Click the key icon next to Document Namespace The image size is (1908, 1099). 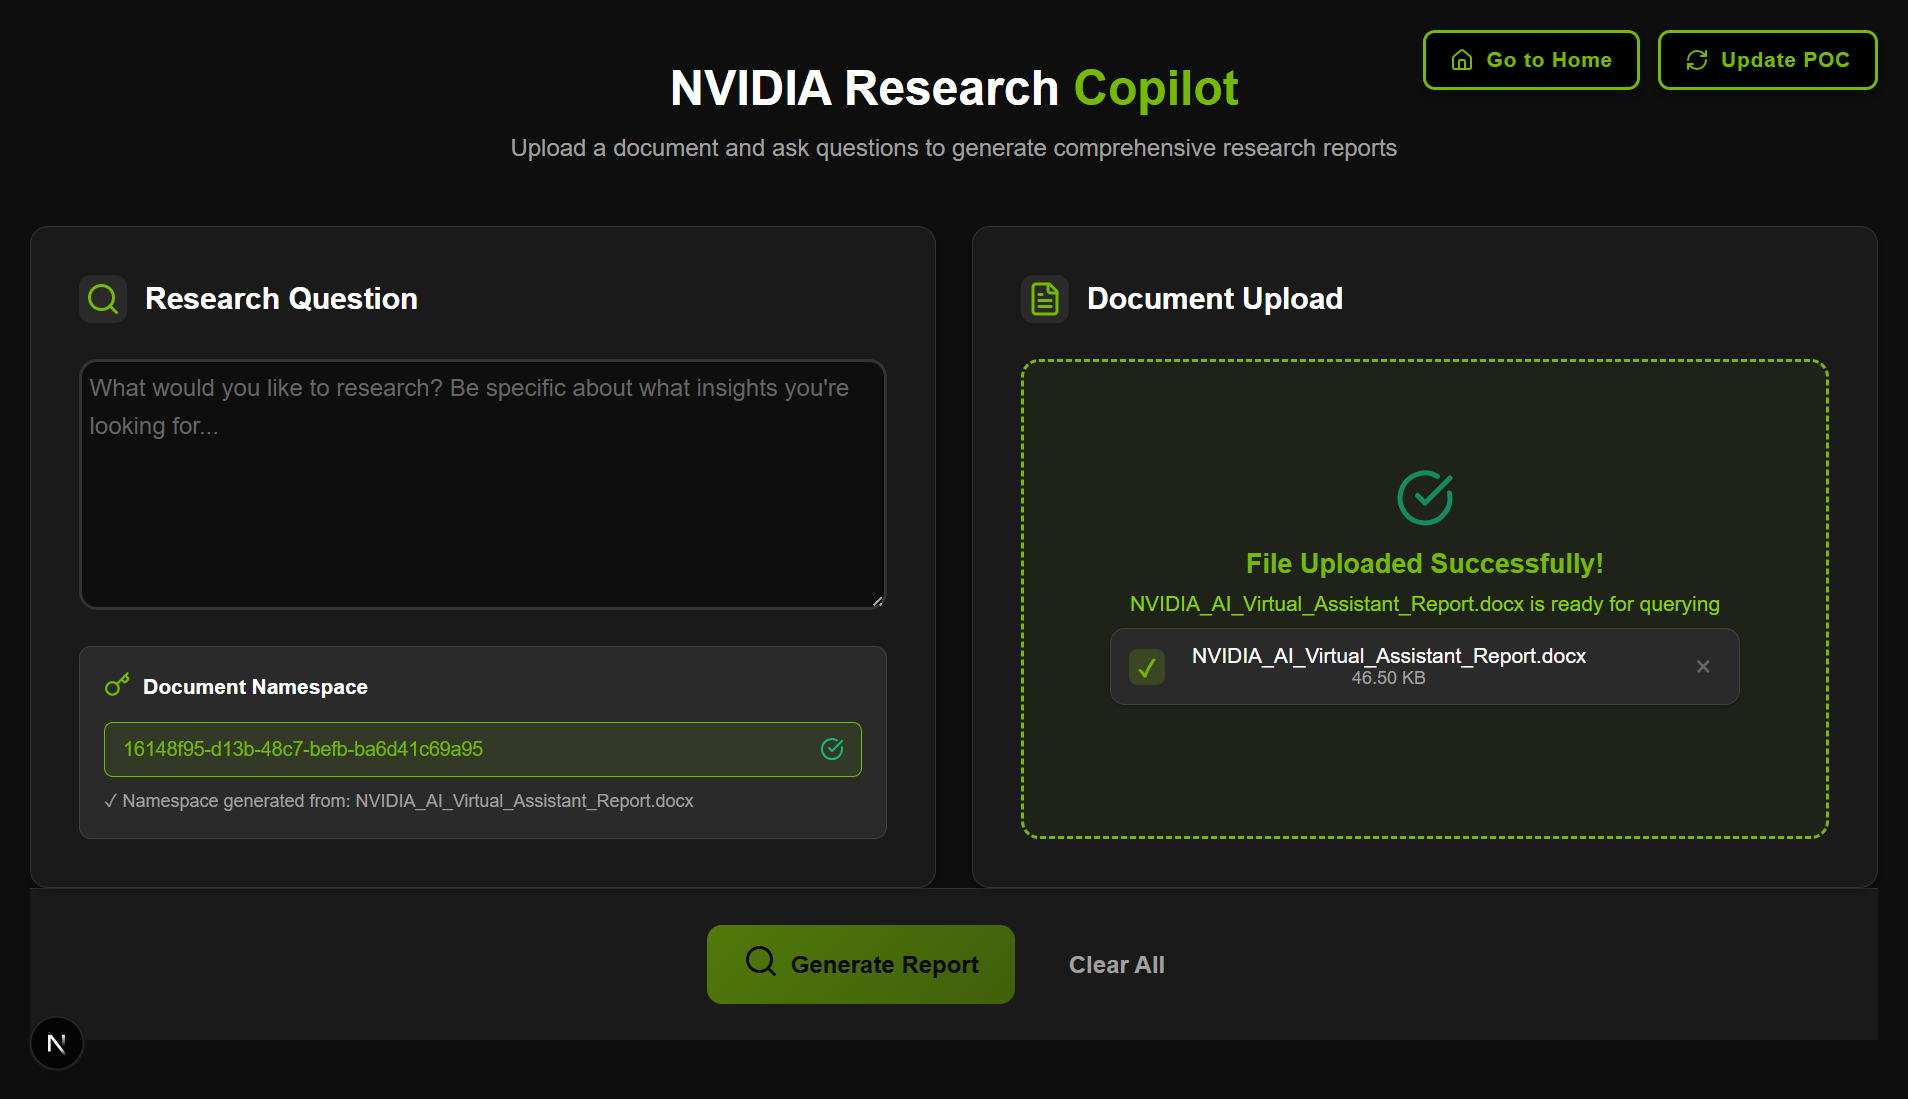[x=117, y=686]
